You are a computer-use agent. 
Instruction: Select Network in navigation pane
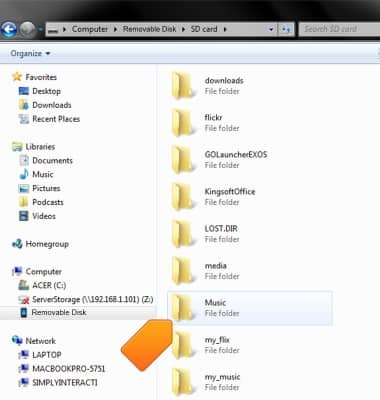click(40, 341)
